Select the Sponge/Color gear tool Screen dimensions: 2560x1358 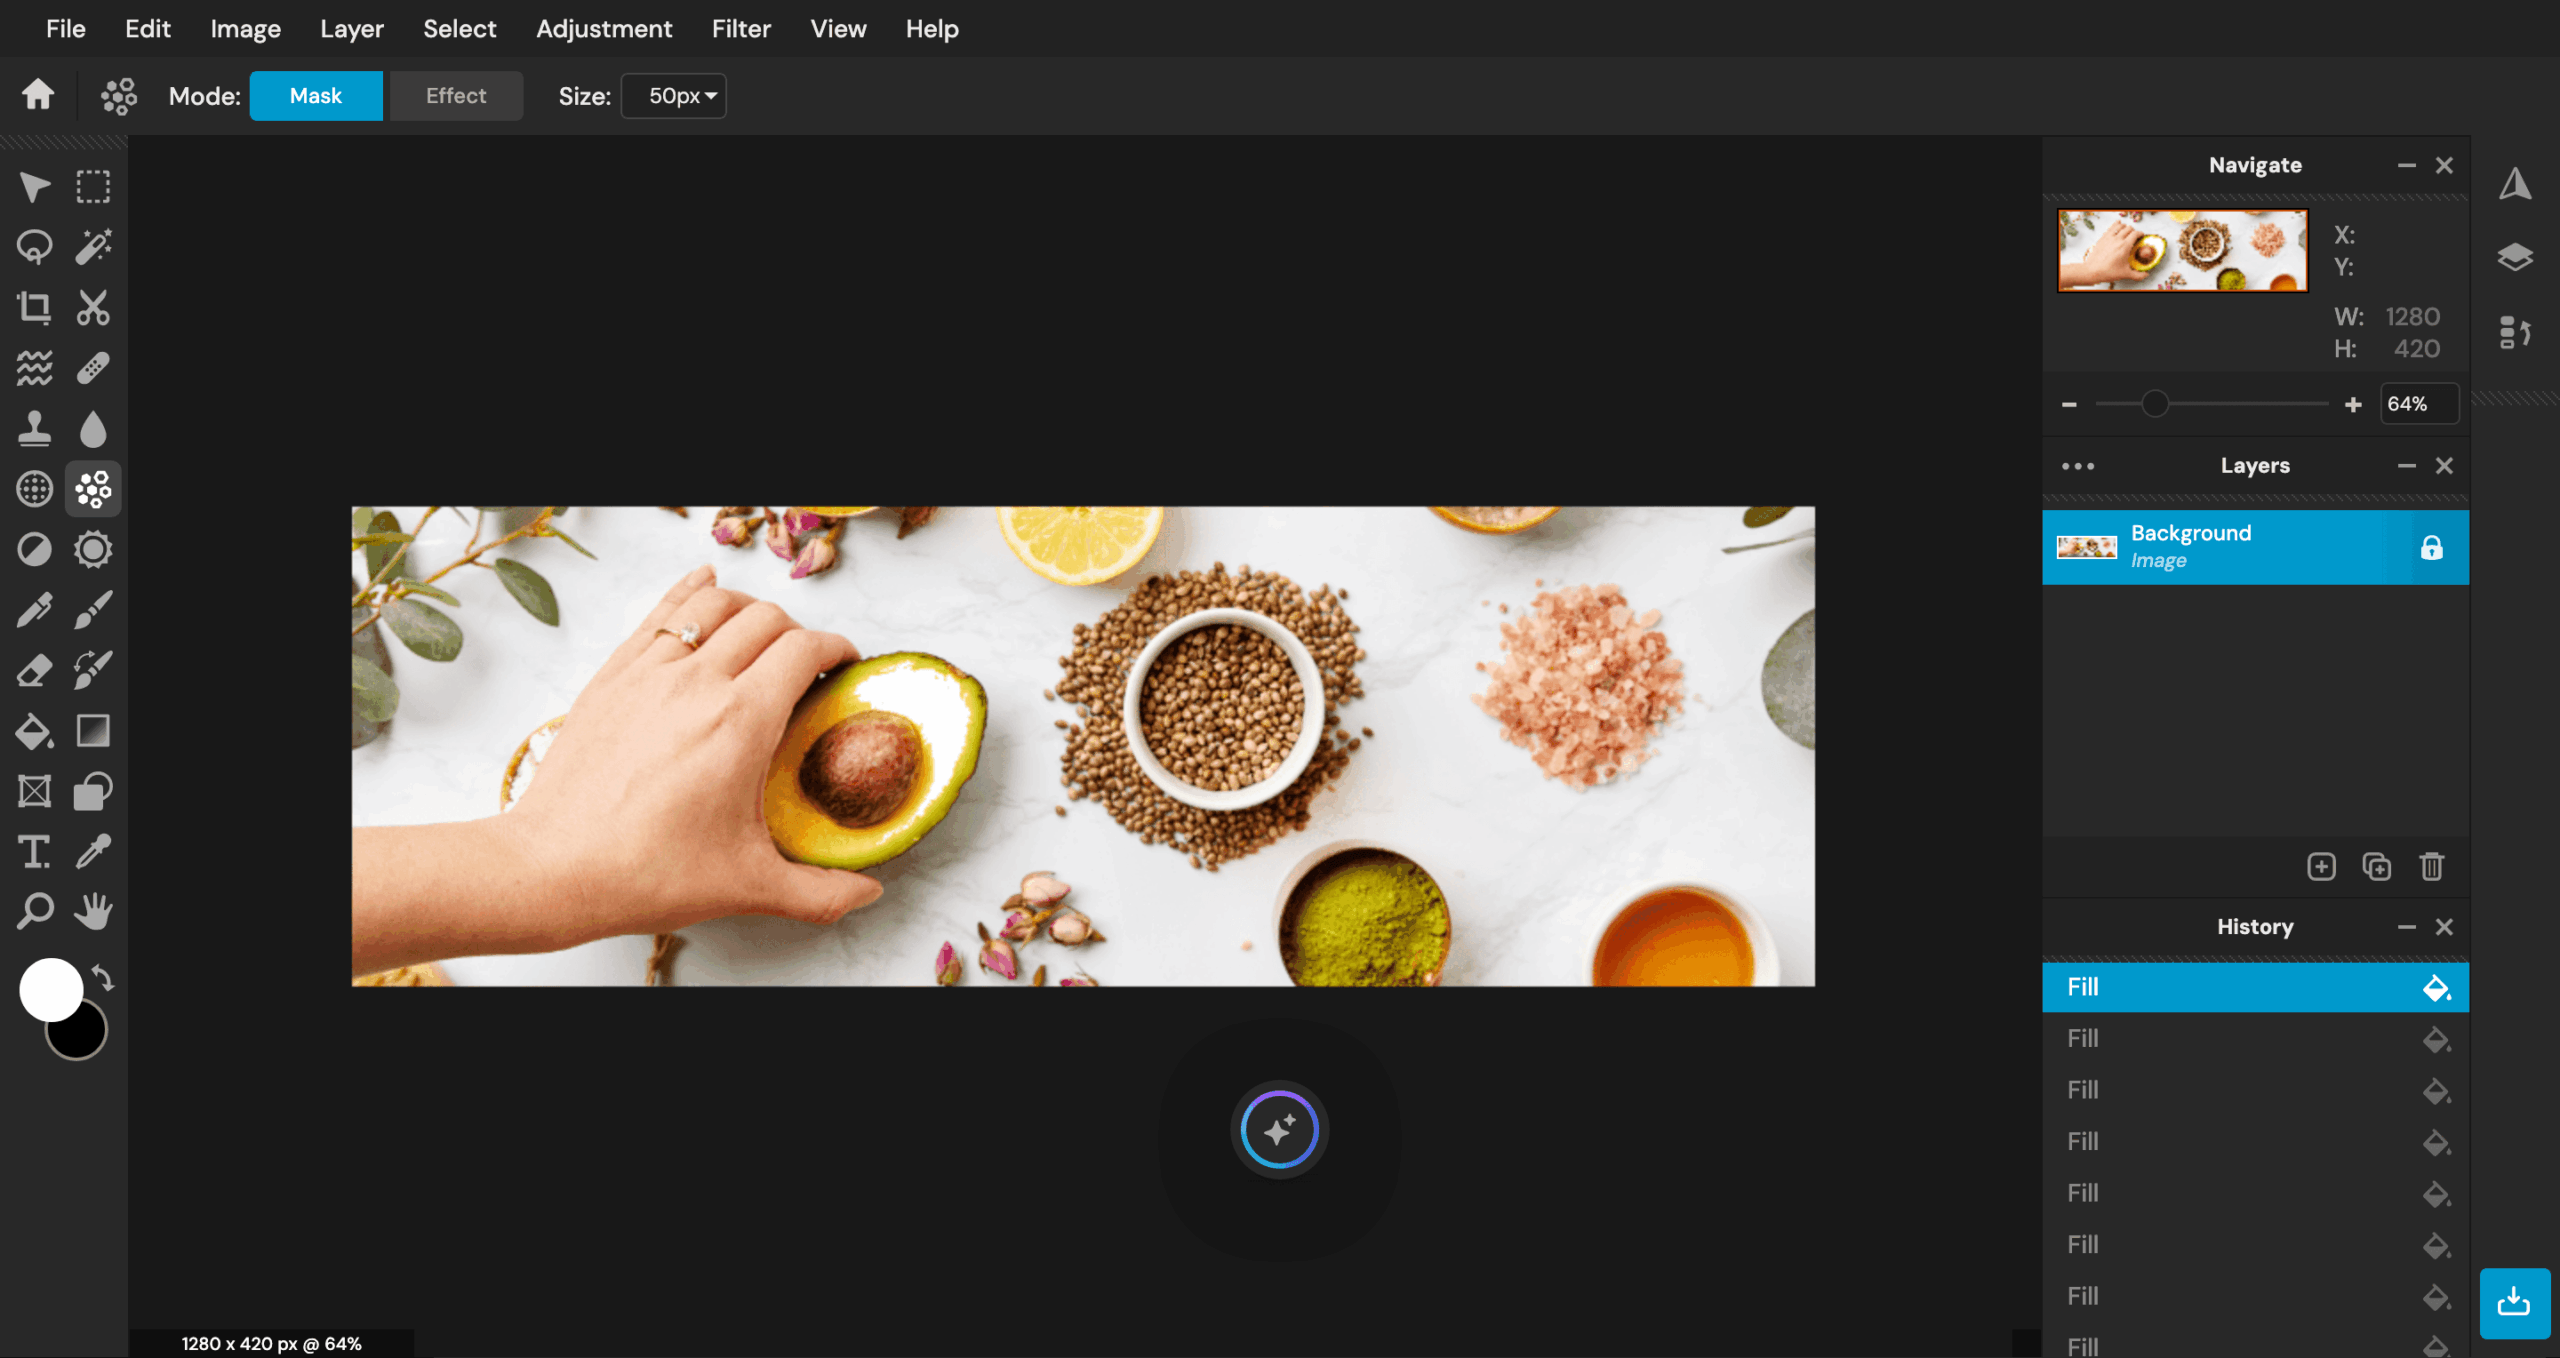coord(93,549)
